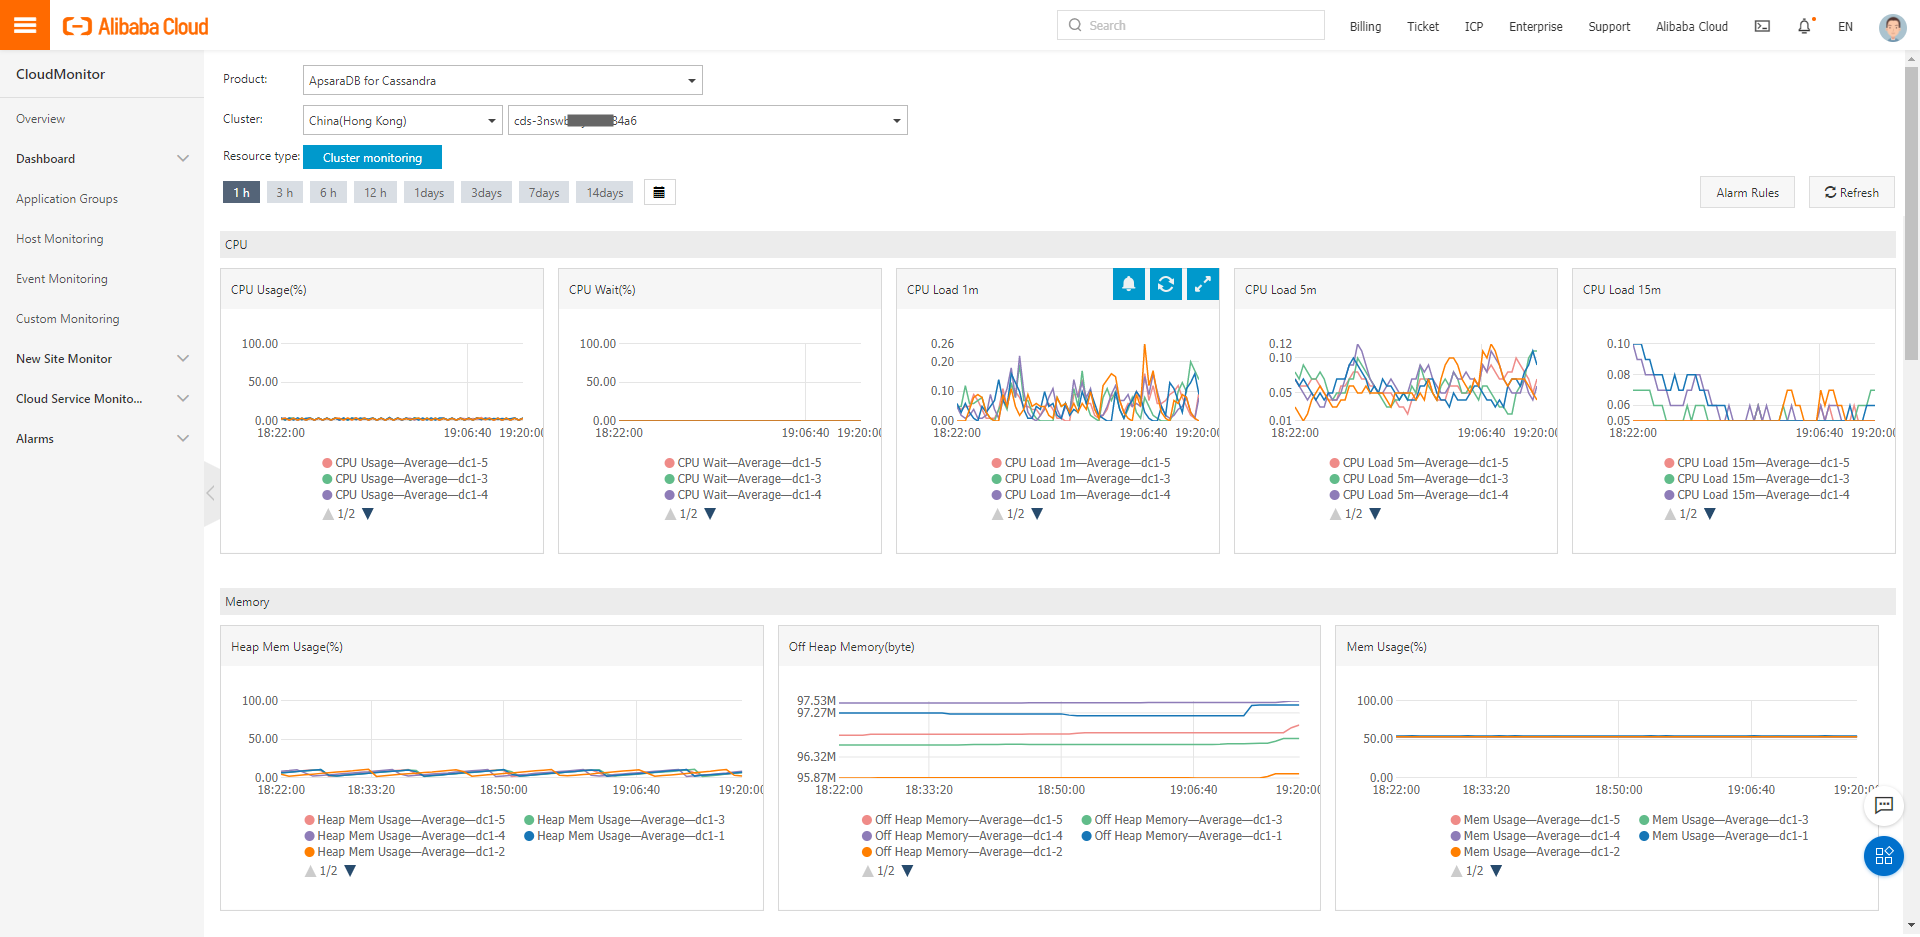Go to next legend page in CPU Load 15m chart

pos(1710,514)
